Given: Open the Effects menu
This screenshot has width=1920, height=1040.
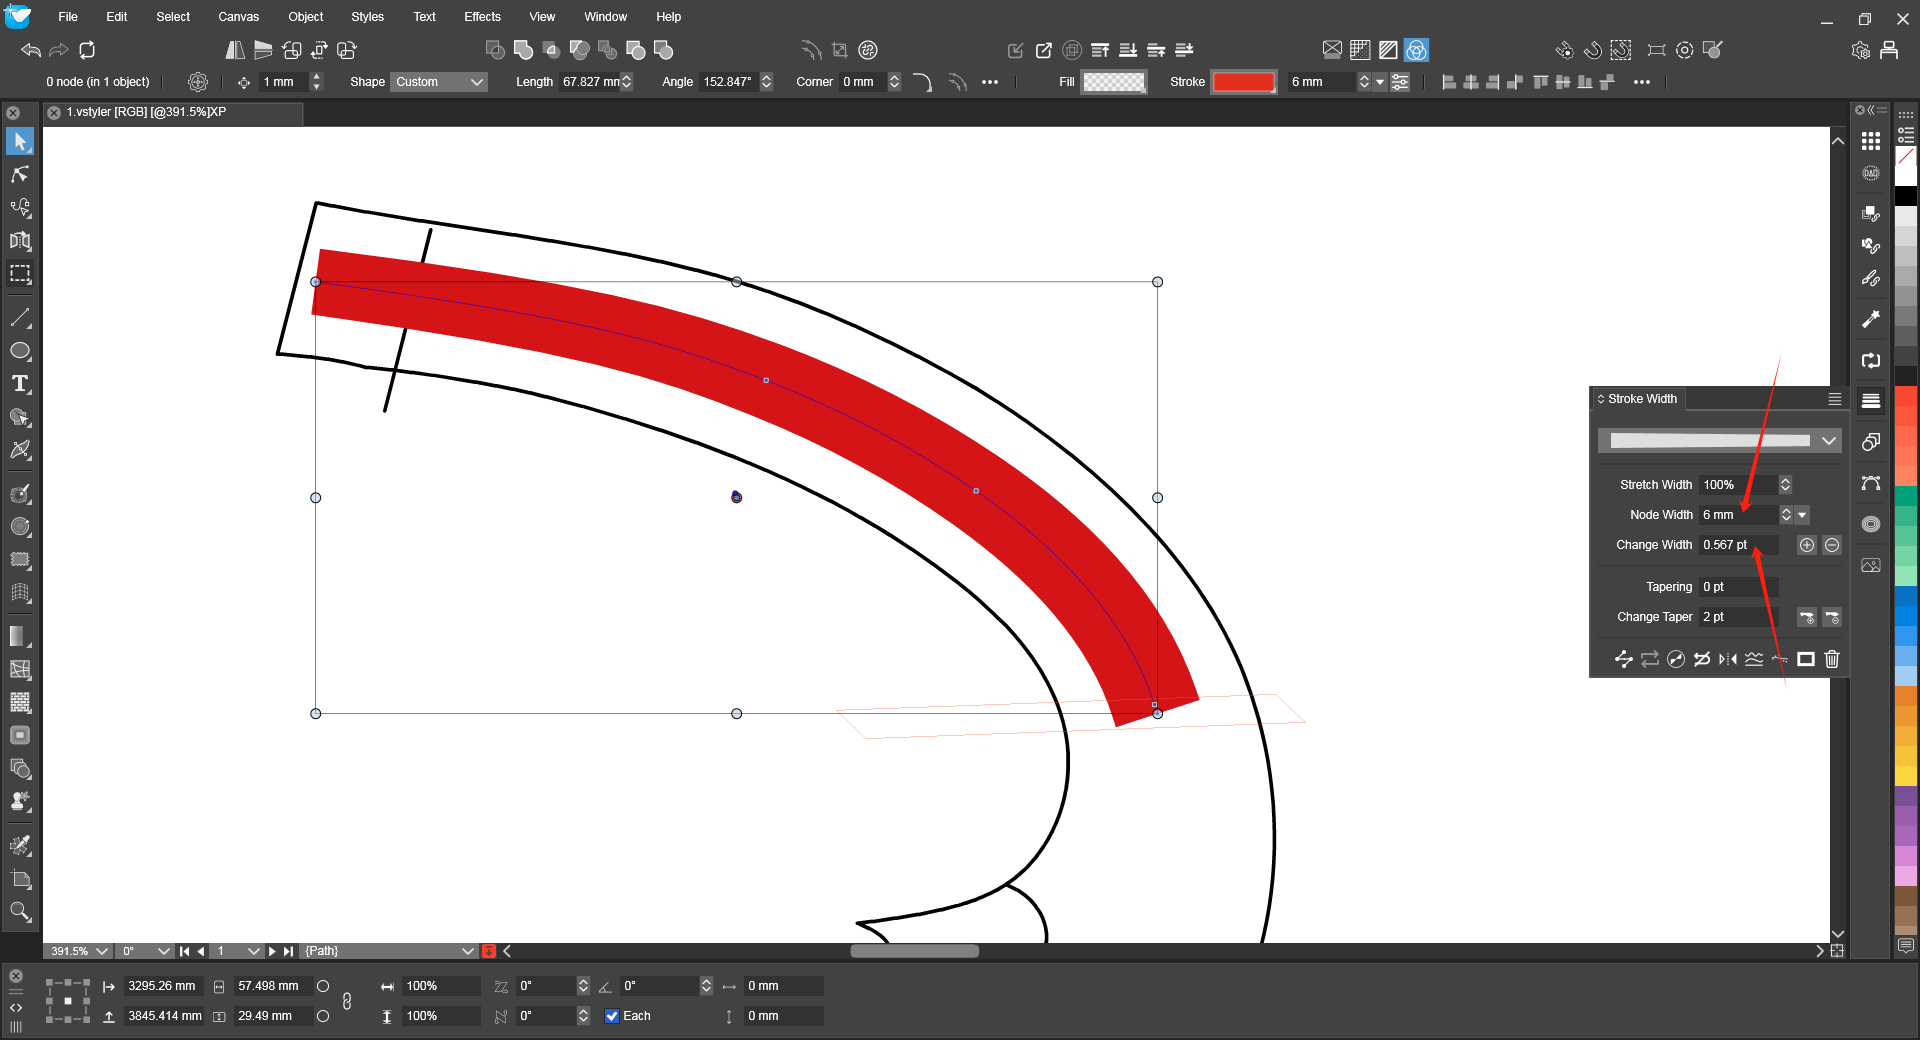Looking at the screenshot, I should click(482, 17).
